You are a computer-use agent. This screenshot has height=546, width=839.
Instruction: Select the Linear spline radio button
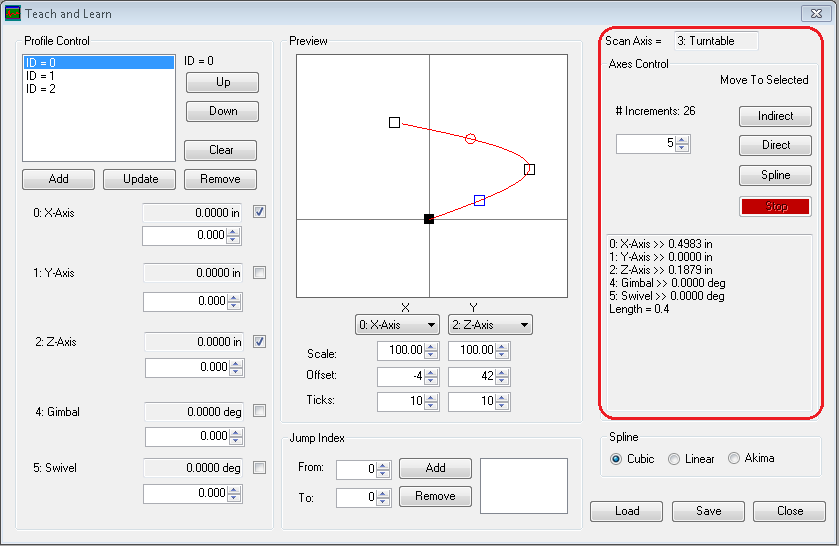(x=674, y=459)
